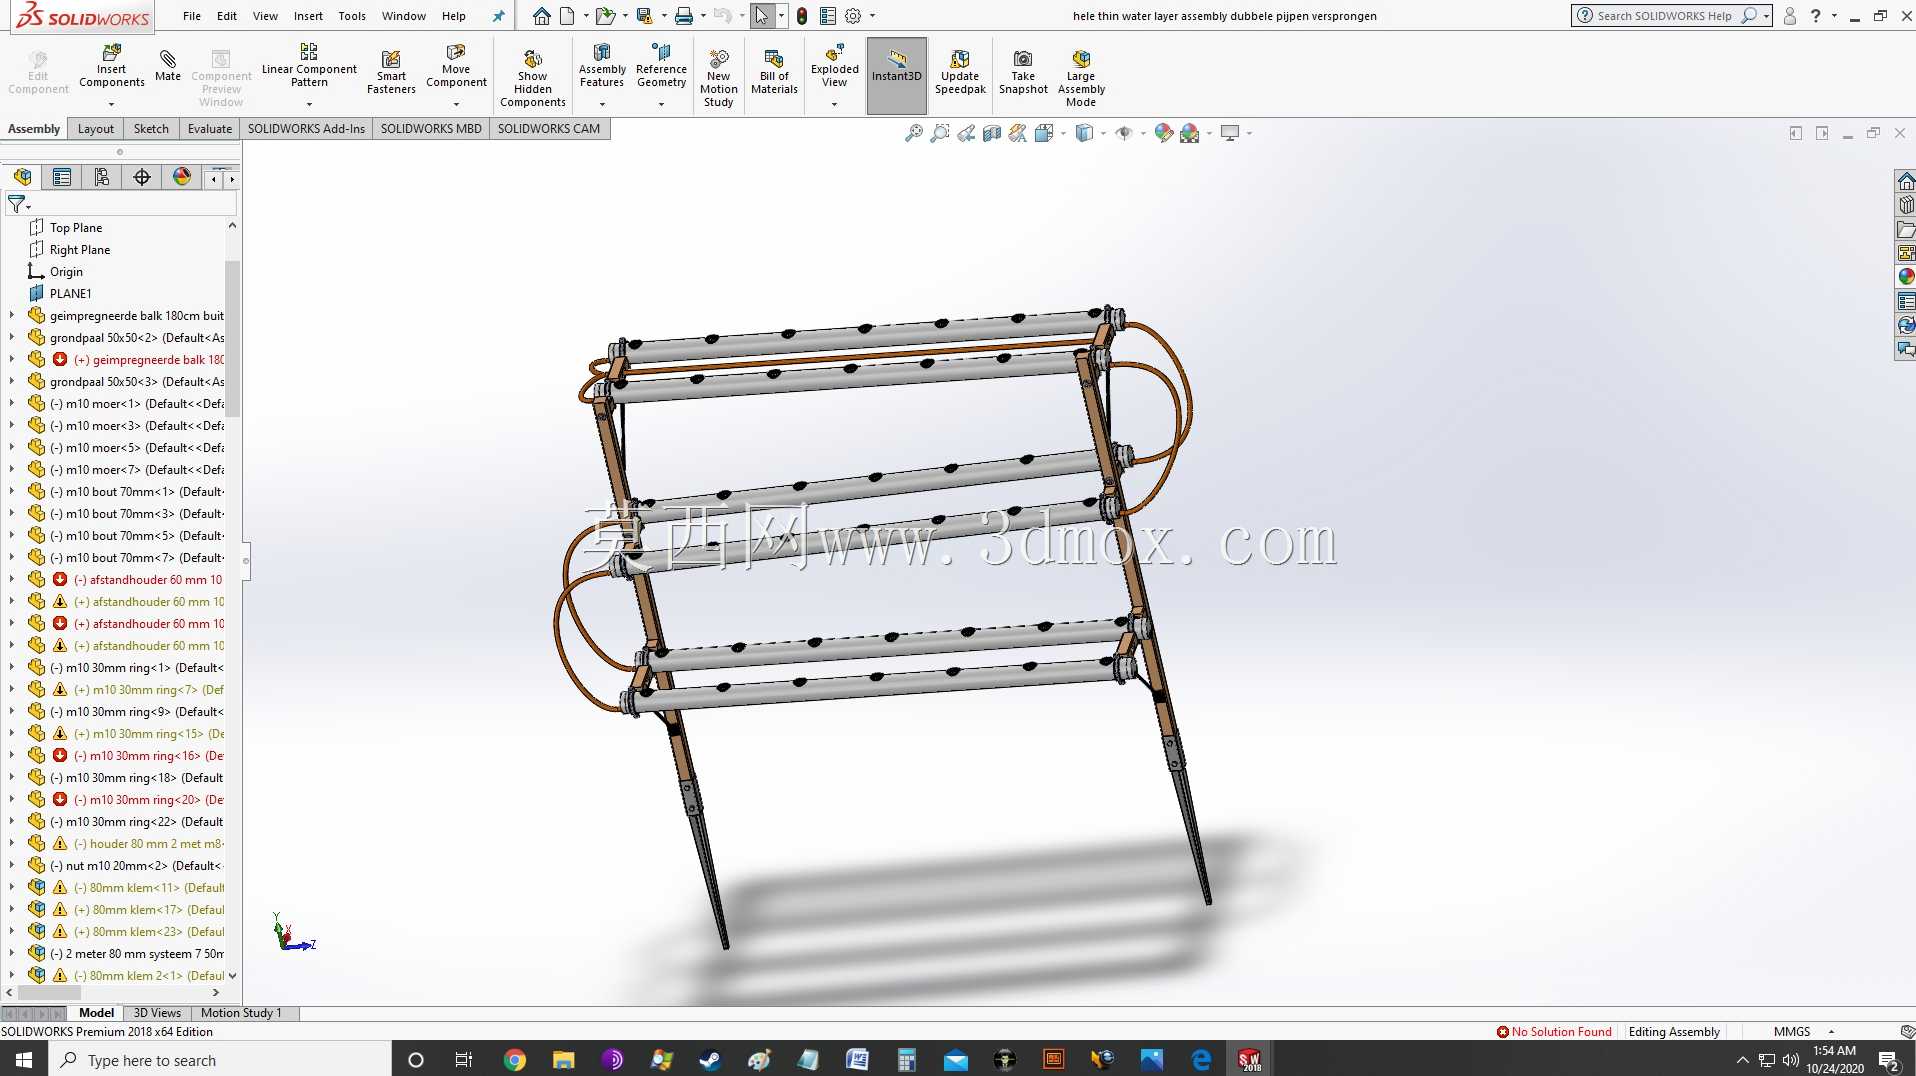Screen dimensions: 1916x1076
Task: Click Update Speedpak
Action: point(960,72)
